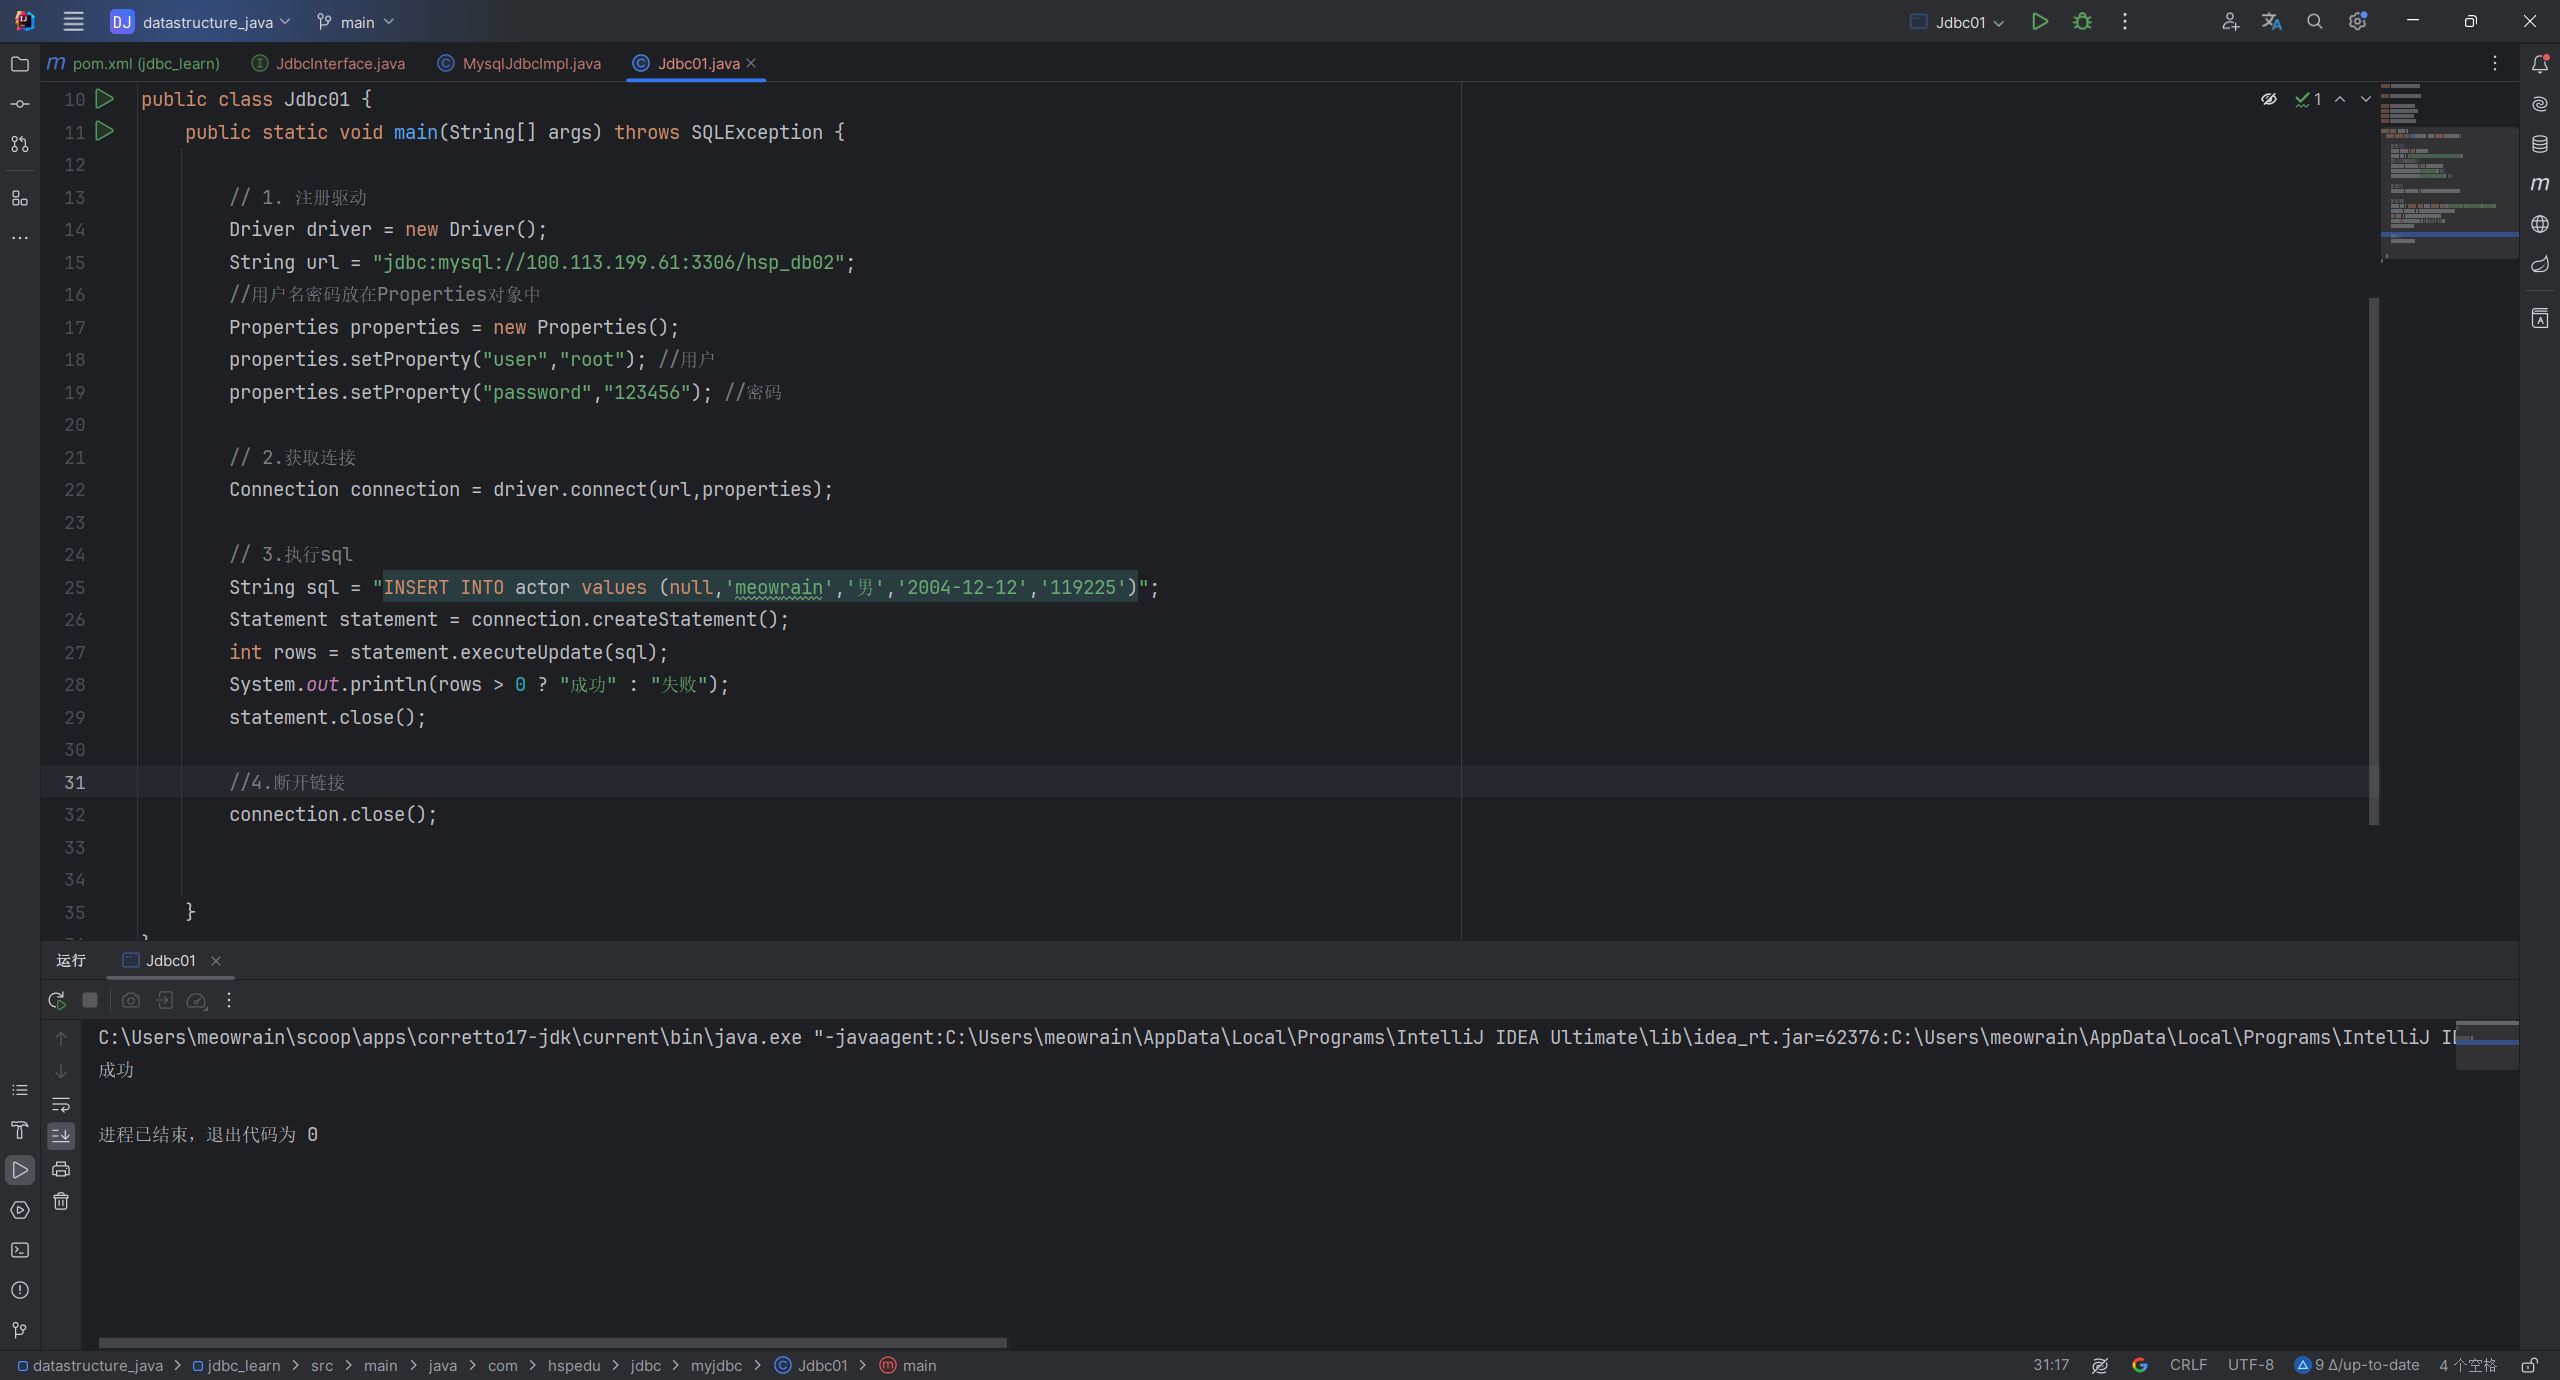This screenshot has width=2560, height=1380.
Task: Click UTF-8 encoding in status bar
Action: [x=2250, y=1365]
